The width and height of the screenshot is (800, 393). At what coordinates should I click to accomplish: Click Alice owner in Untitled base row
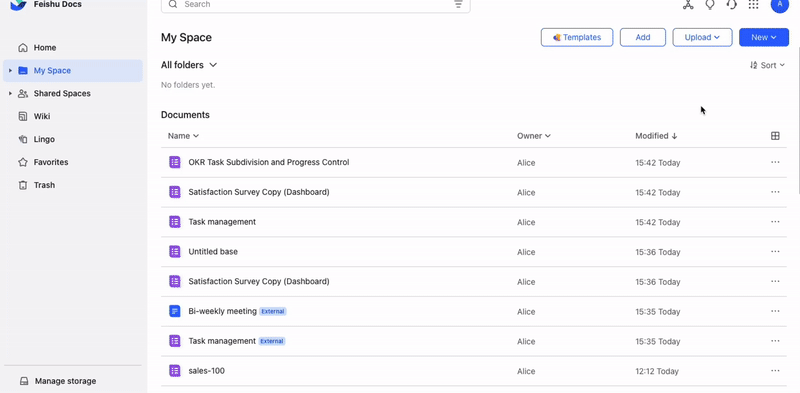pyautogui.click(x=526, y=252)
